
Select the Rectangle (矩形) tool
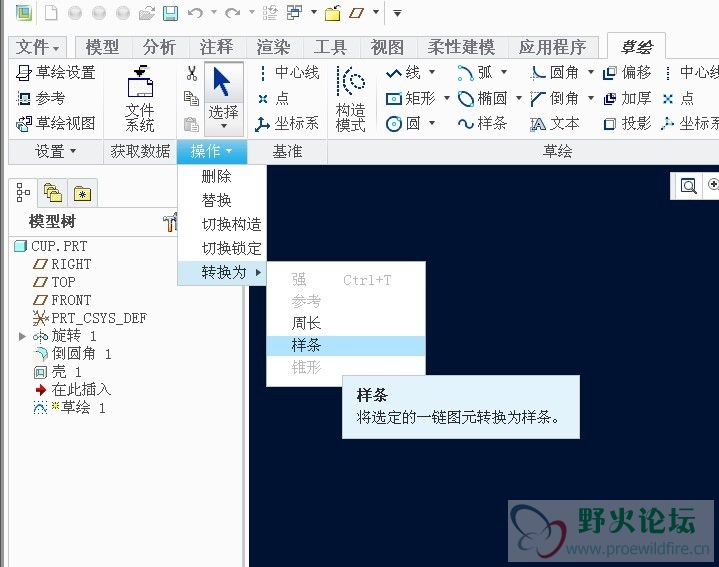410,98
